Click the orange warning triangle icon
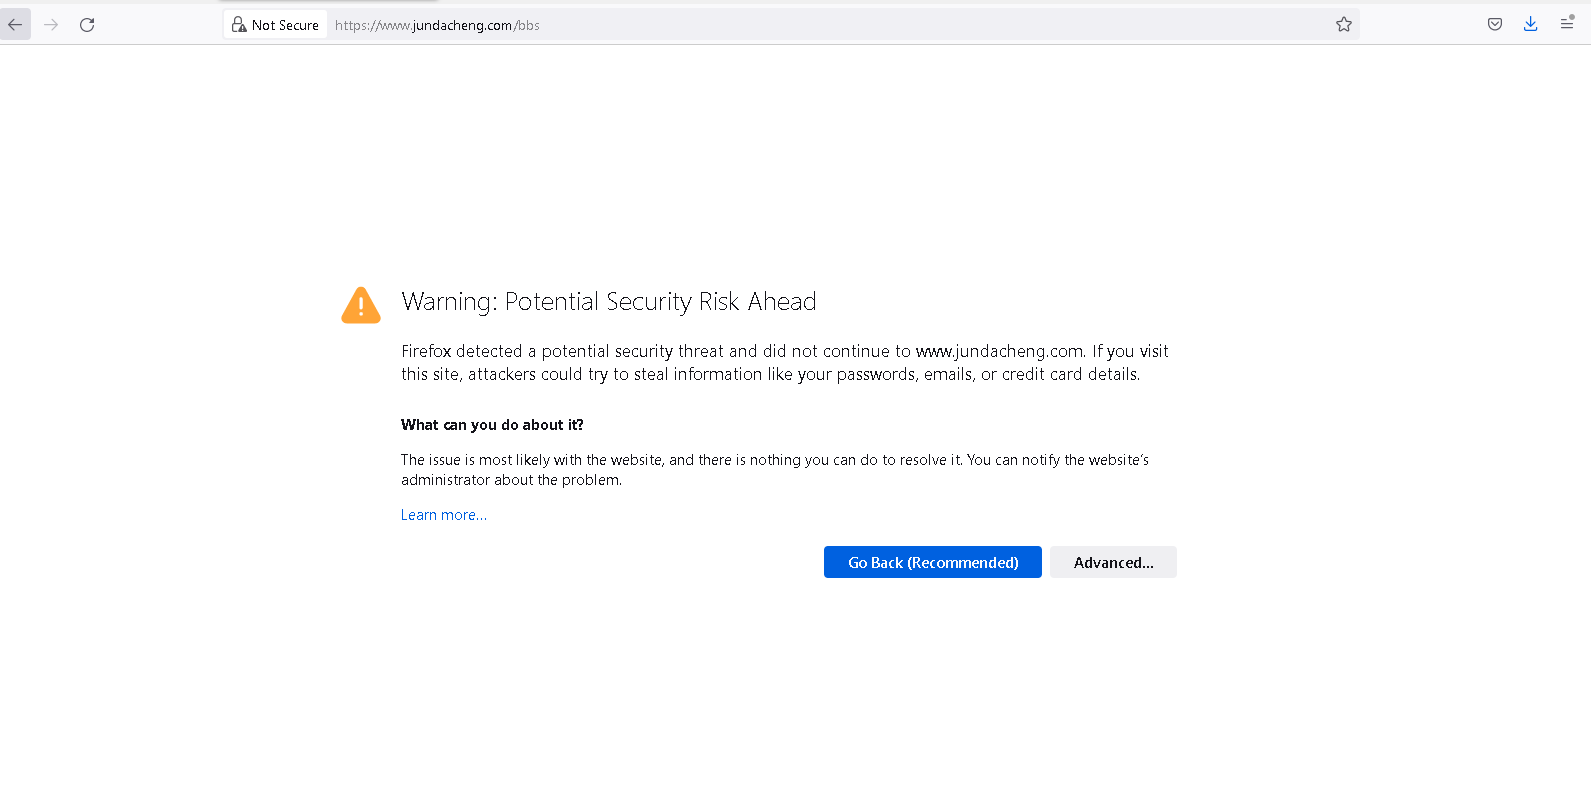1591x786 pixels. (x=361, y=305)
